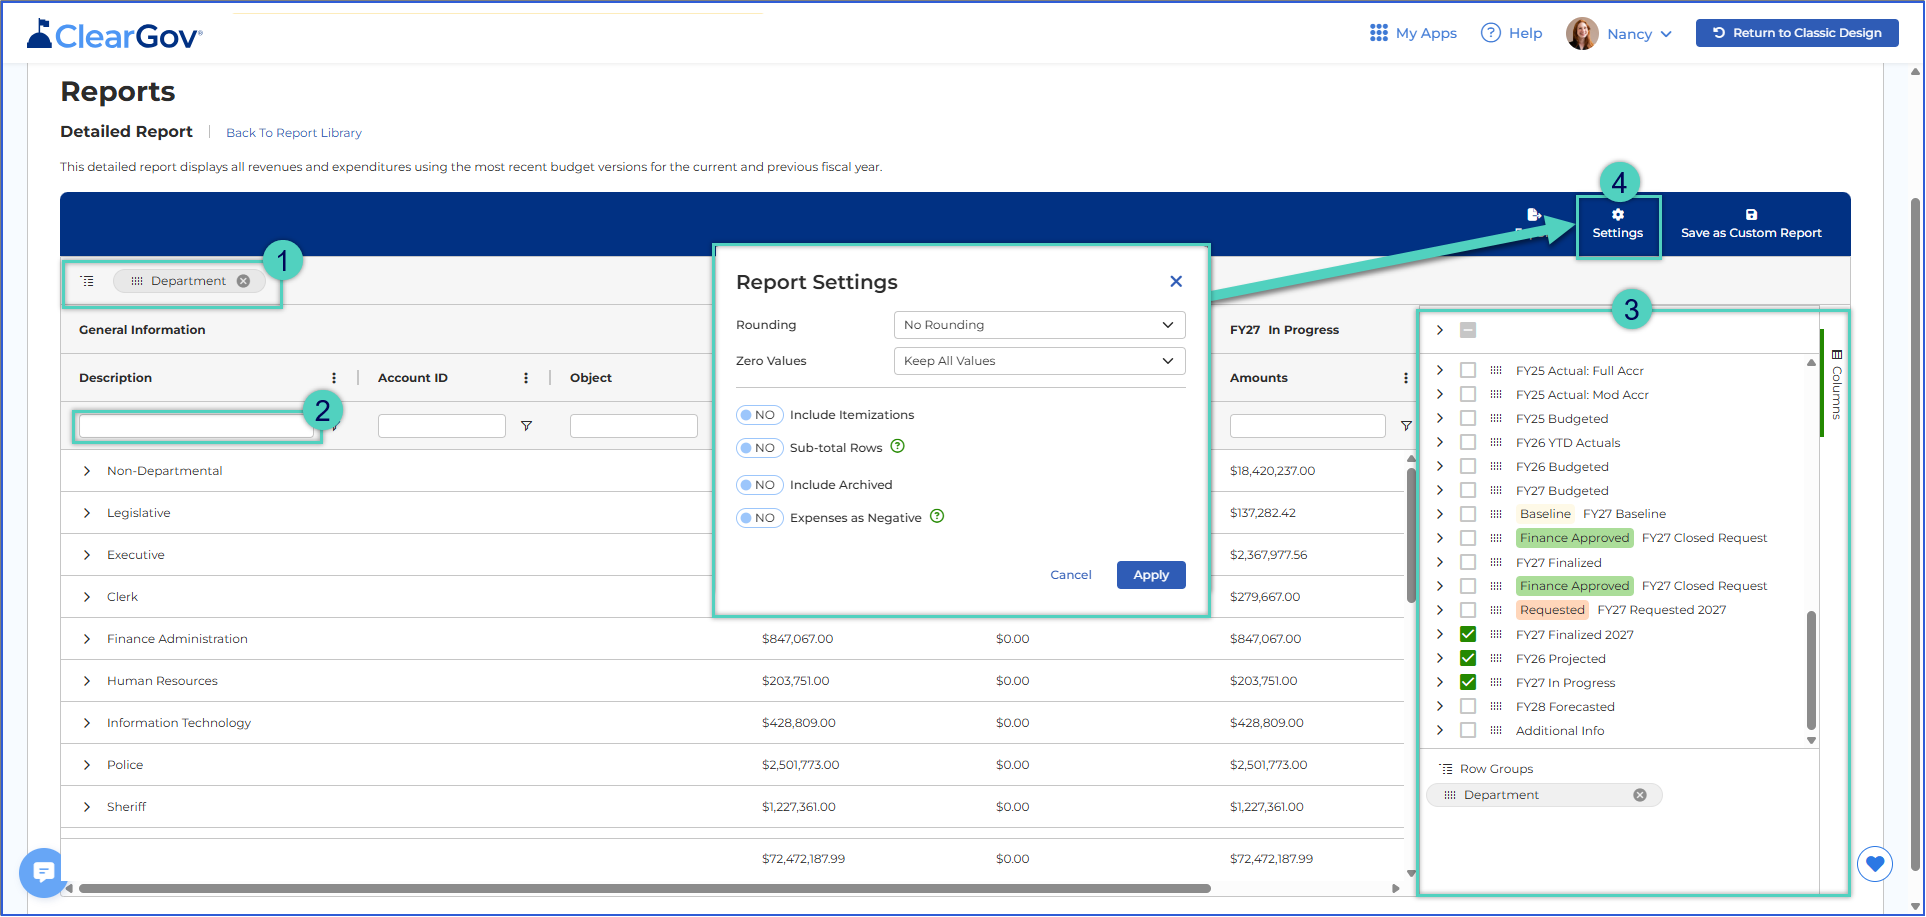Remove Department from Row Groups panel
Viewport: 1926px width, 917px height.
tap(1640, 795)
